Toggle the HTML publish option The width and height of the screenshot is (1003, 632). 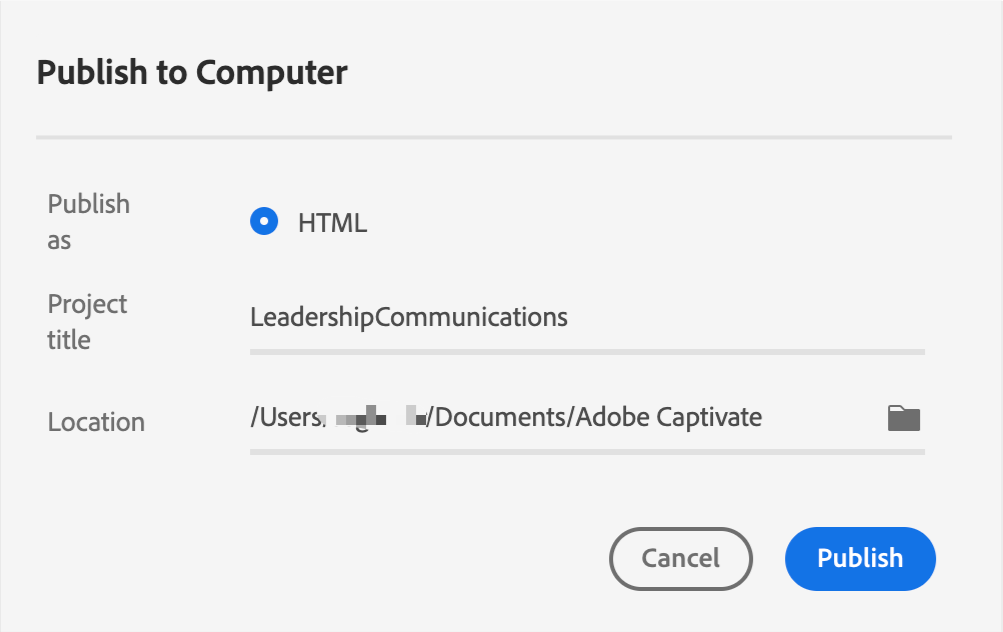(x=263, y=221)
